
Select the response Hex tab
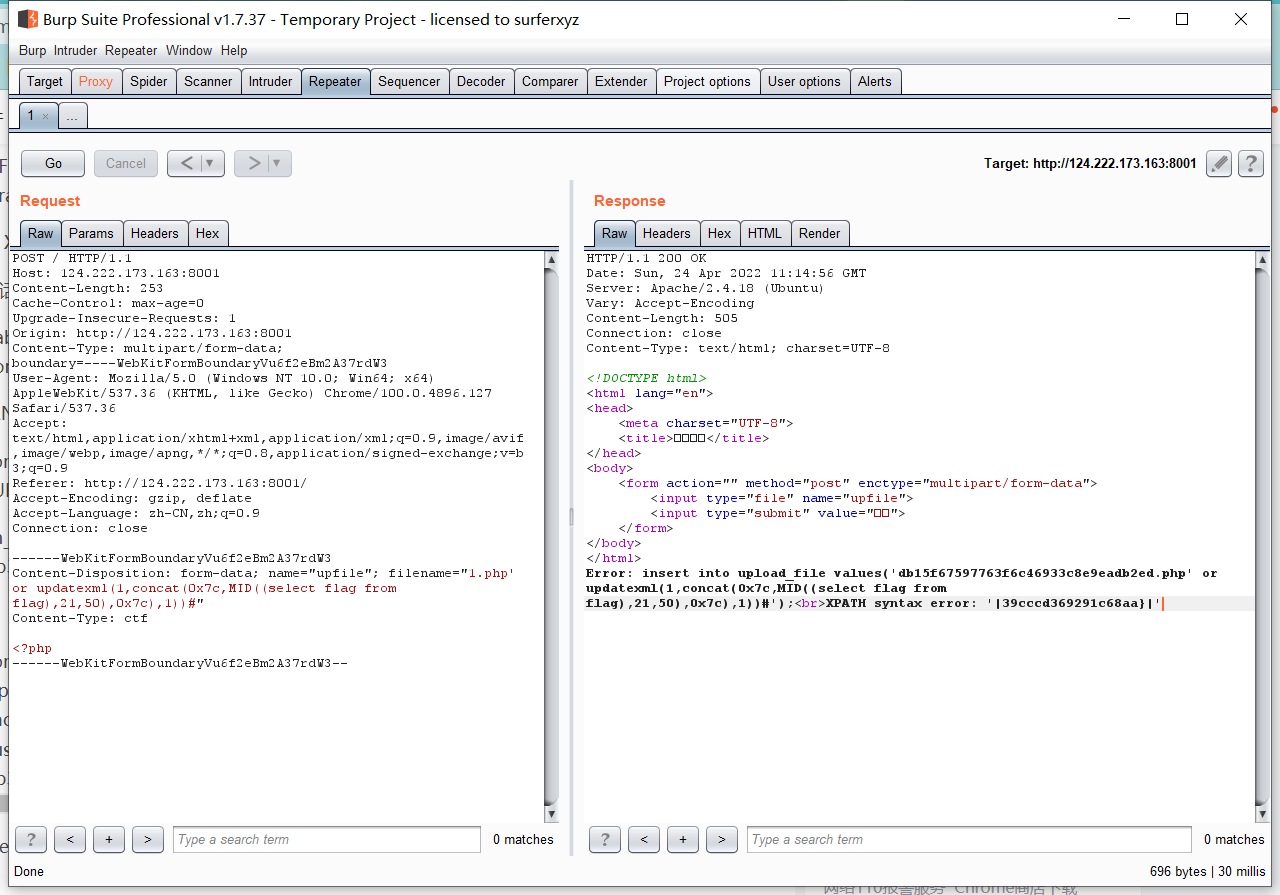[720, 233]
